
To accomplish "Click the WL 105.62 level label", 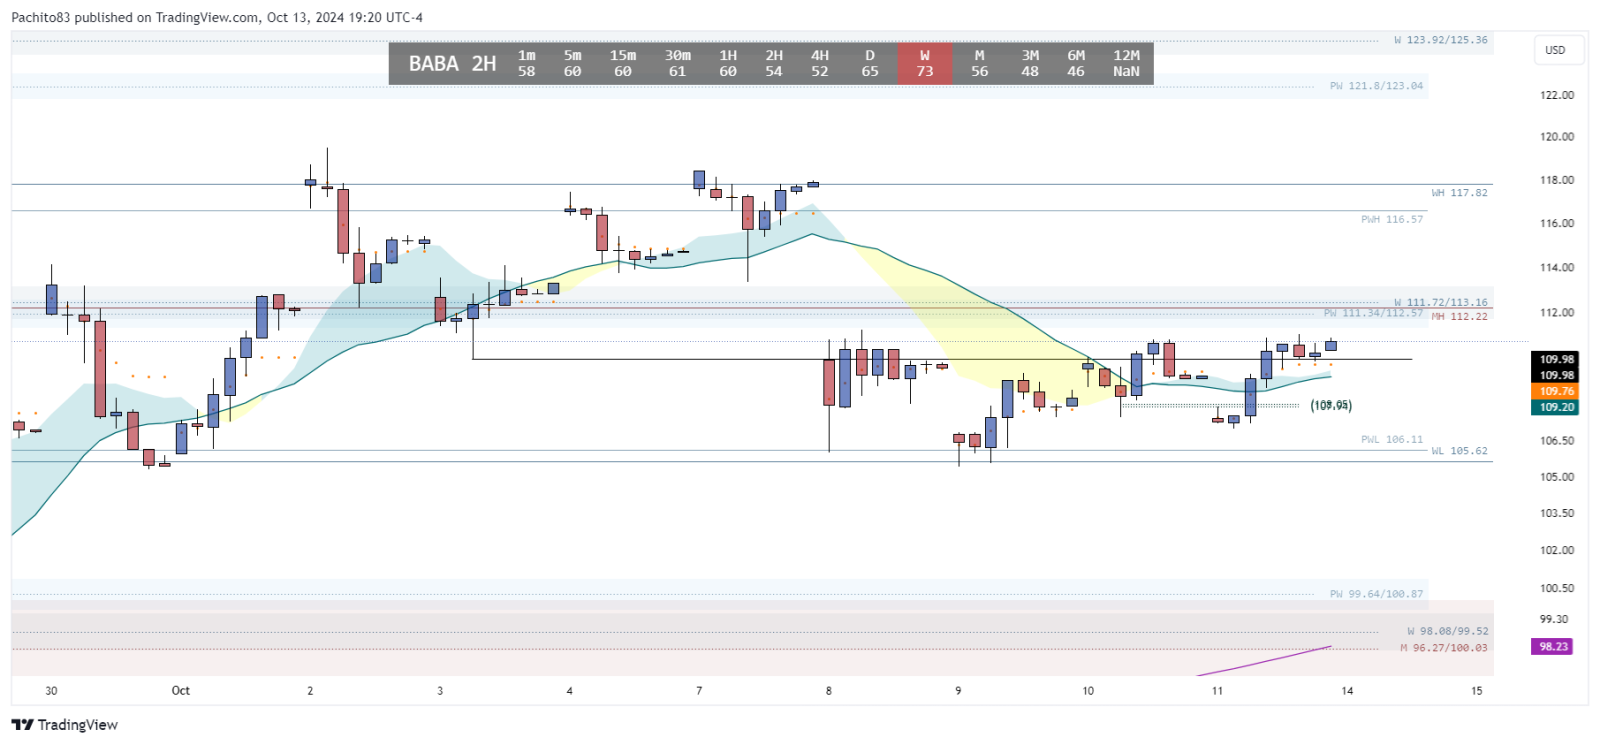I will pos(1459,451).
